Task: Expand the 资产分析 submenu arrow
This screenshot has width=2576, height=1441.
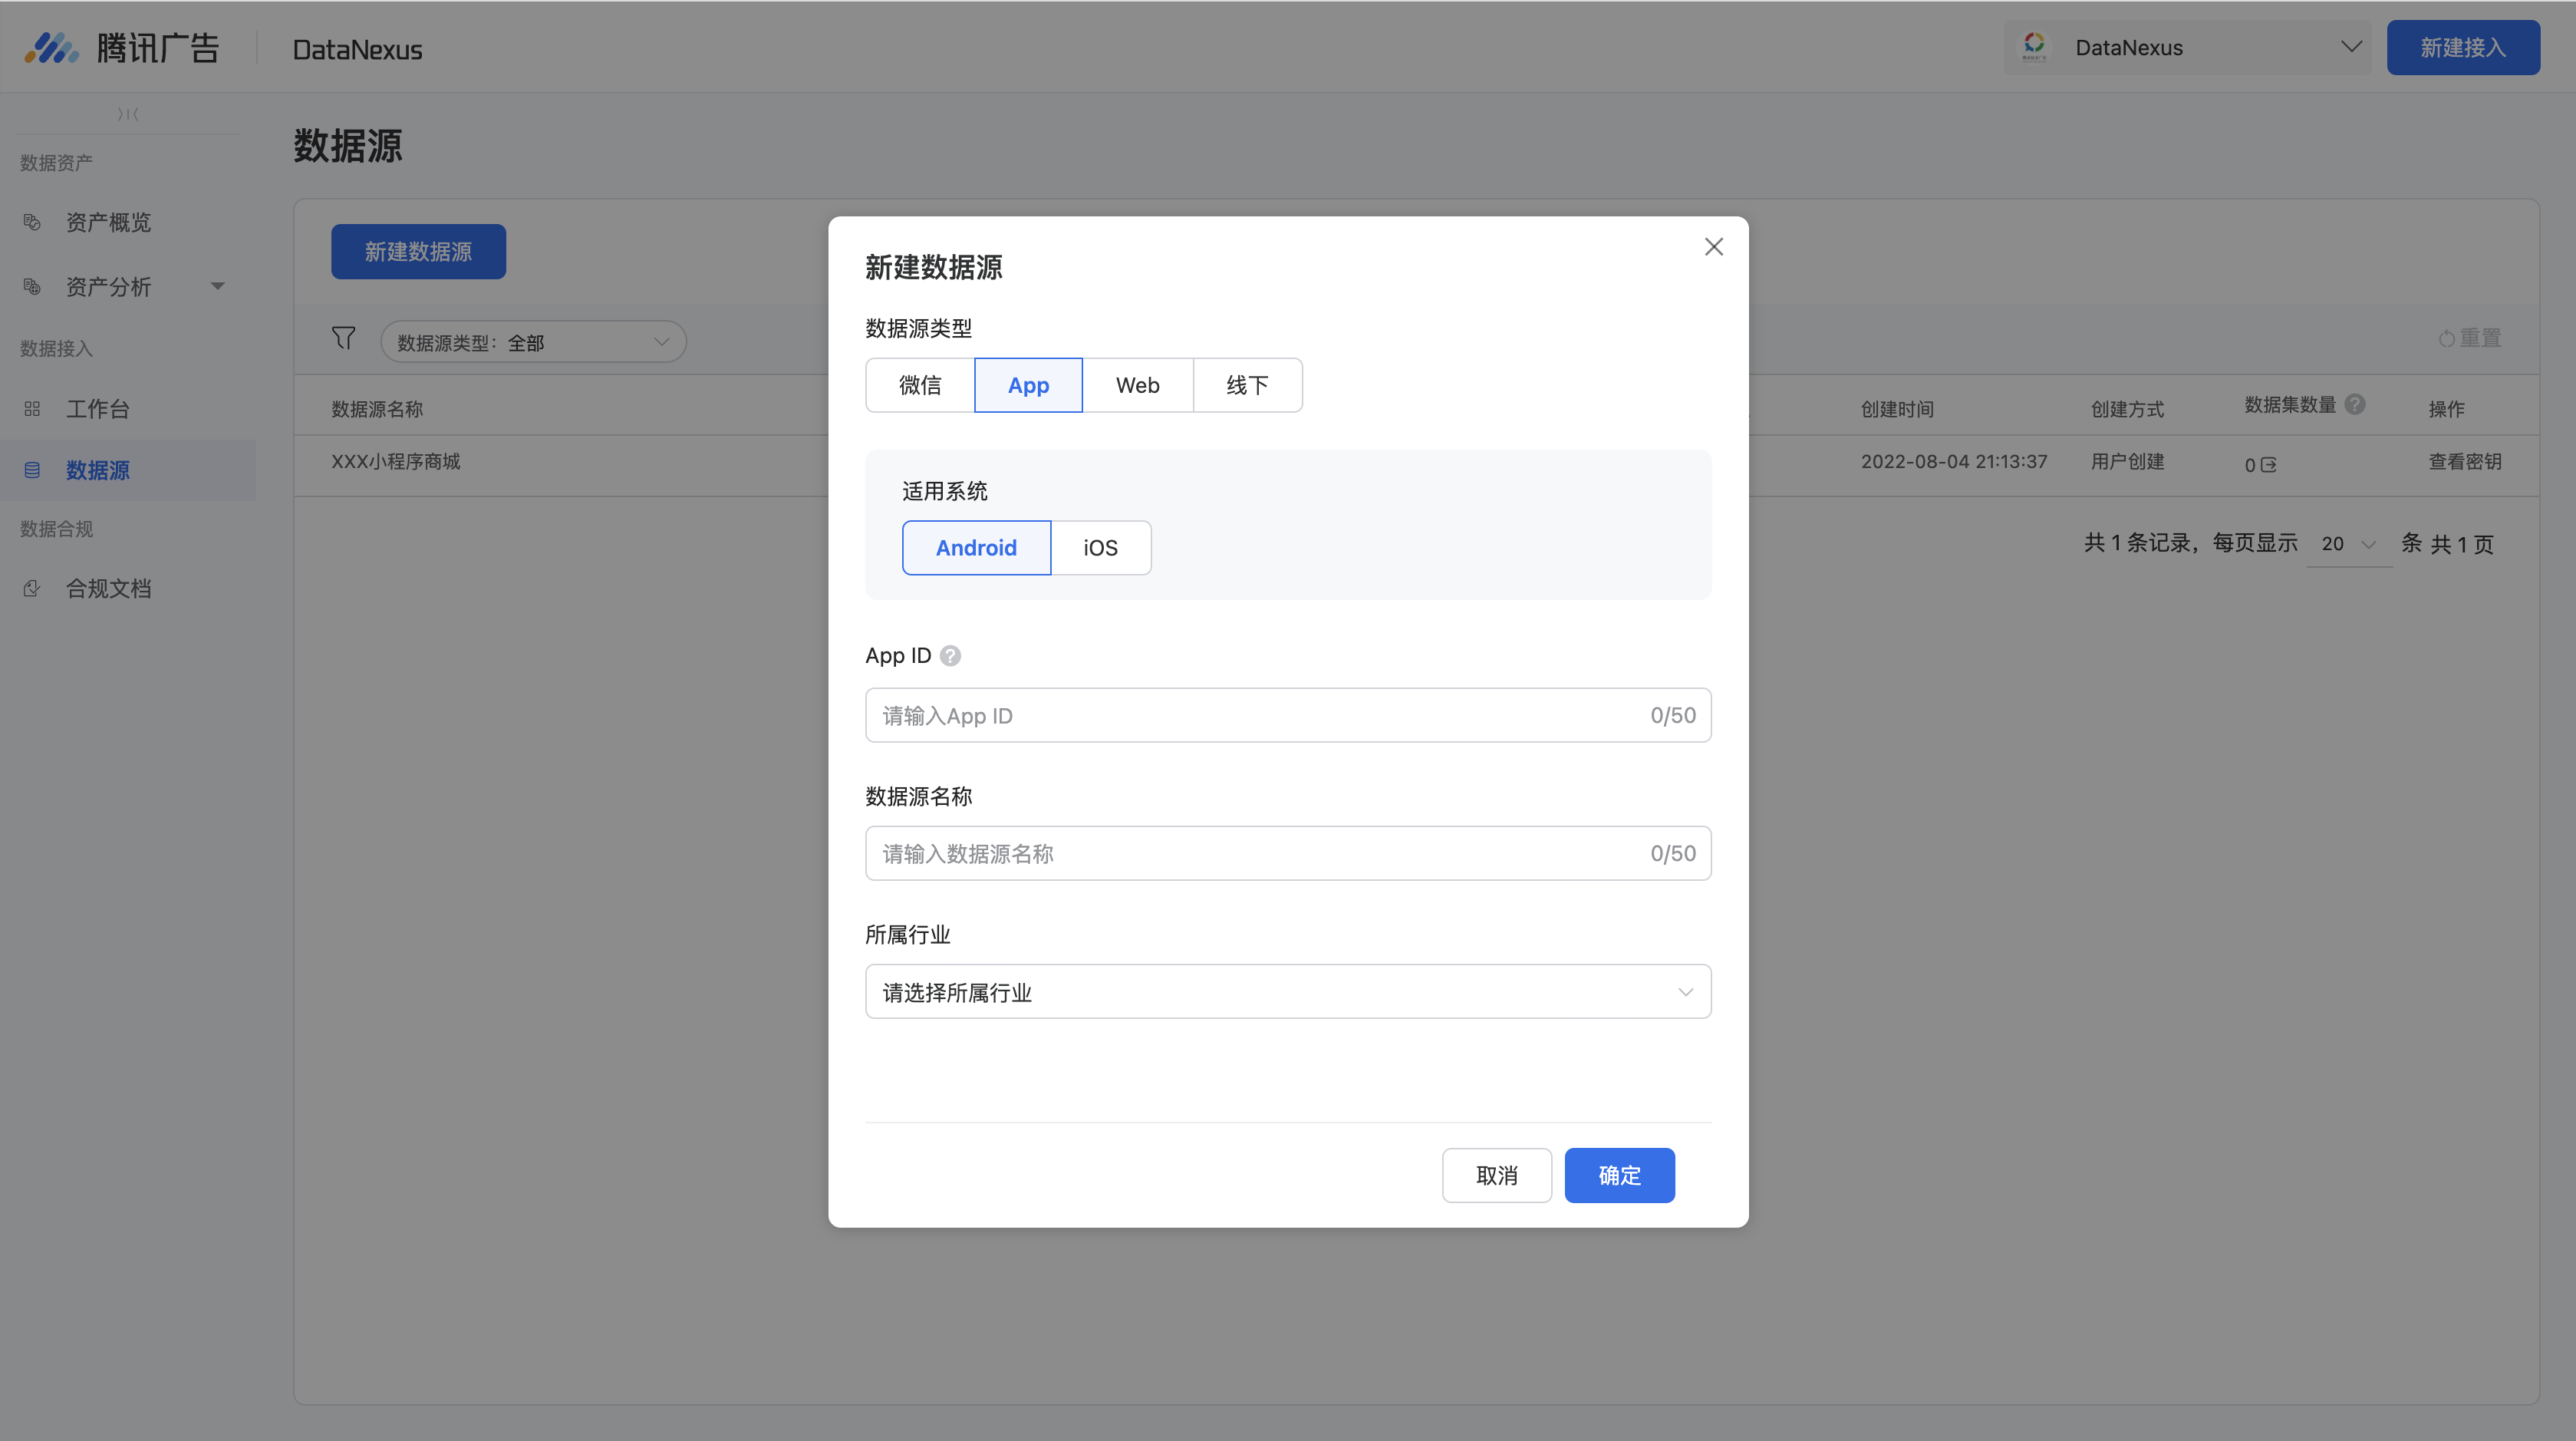Action: pos(217,287)
